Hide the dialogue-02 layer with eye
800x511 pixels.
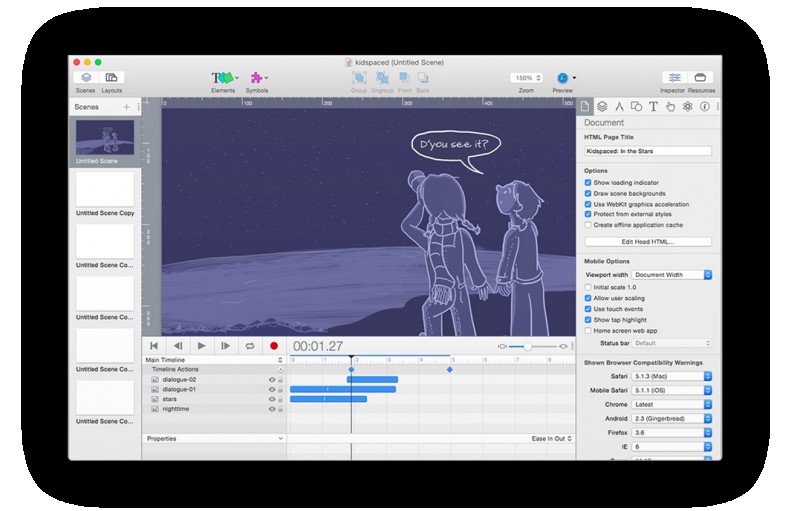tap(272, 380)
